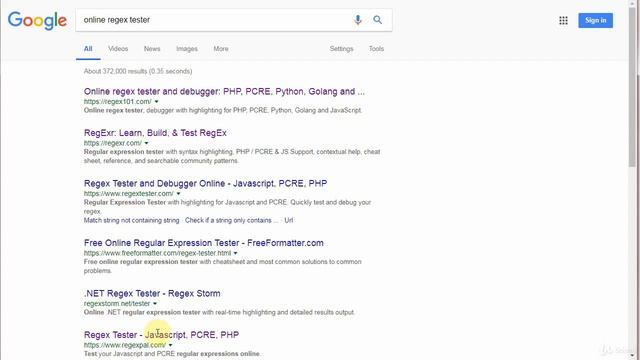The image size is (640, 360).
Task: Switch to the News tab
Action: coord(152,49)
